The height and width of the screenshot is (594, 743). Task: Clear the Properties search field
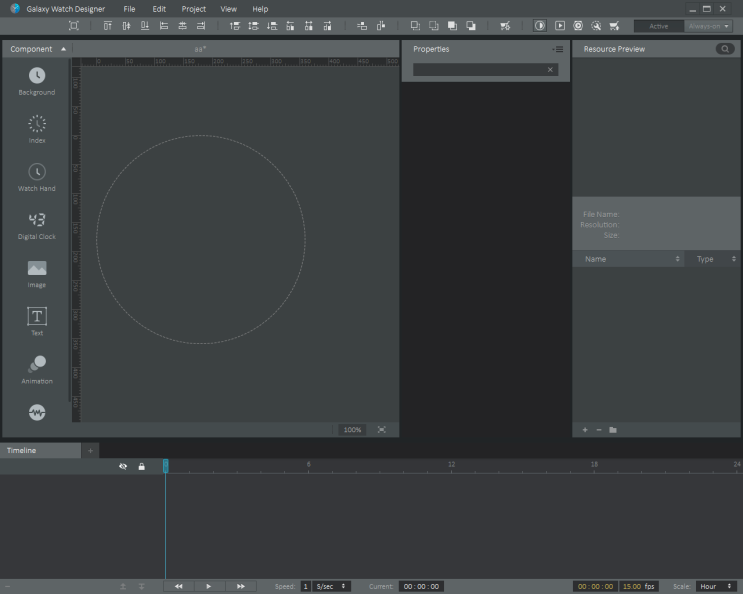pyautogui.click(x=550, y=70)
